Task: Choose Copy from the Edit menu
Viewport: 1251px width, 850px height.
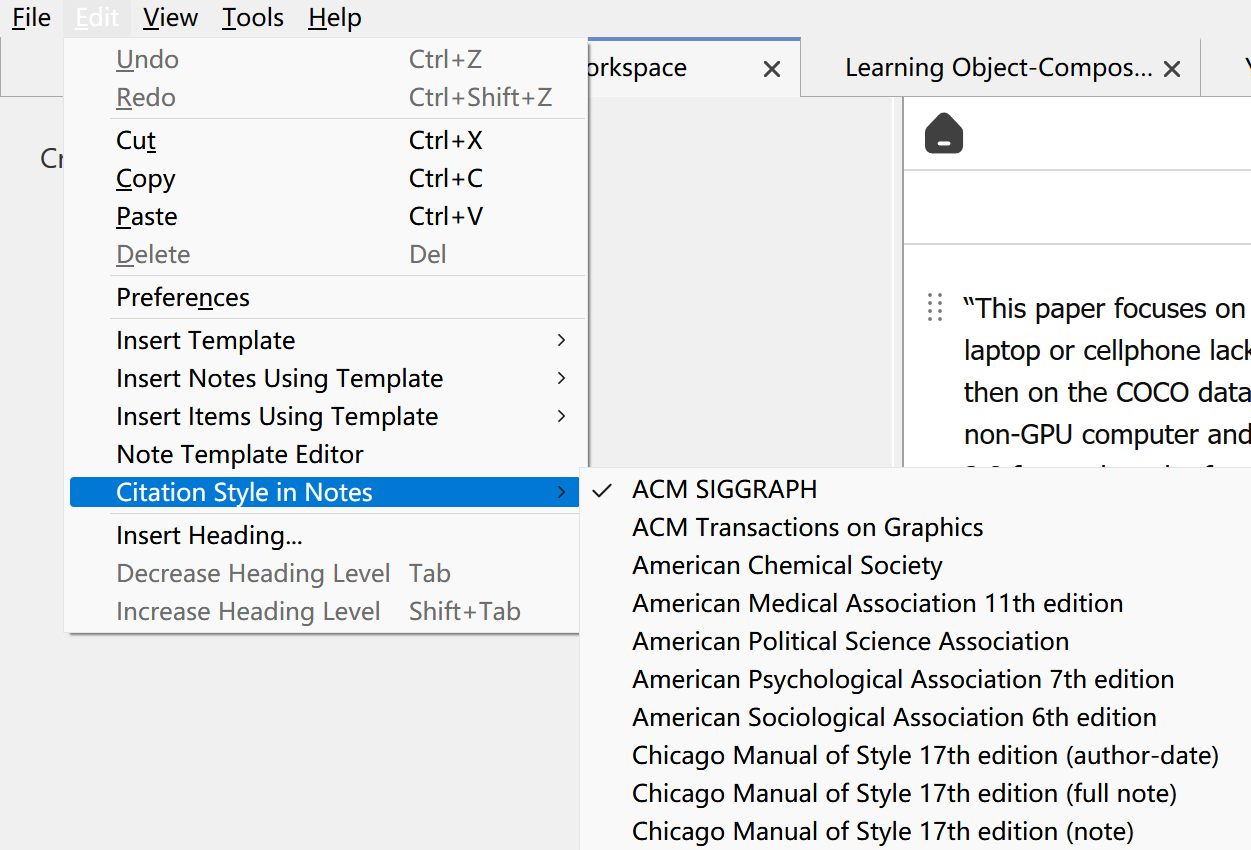Action: pyautogui.click(x=326, y=179)
